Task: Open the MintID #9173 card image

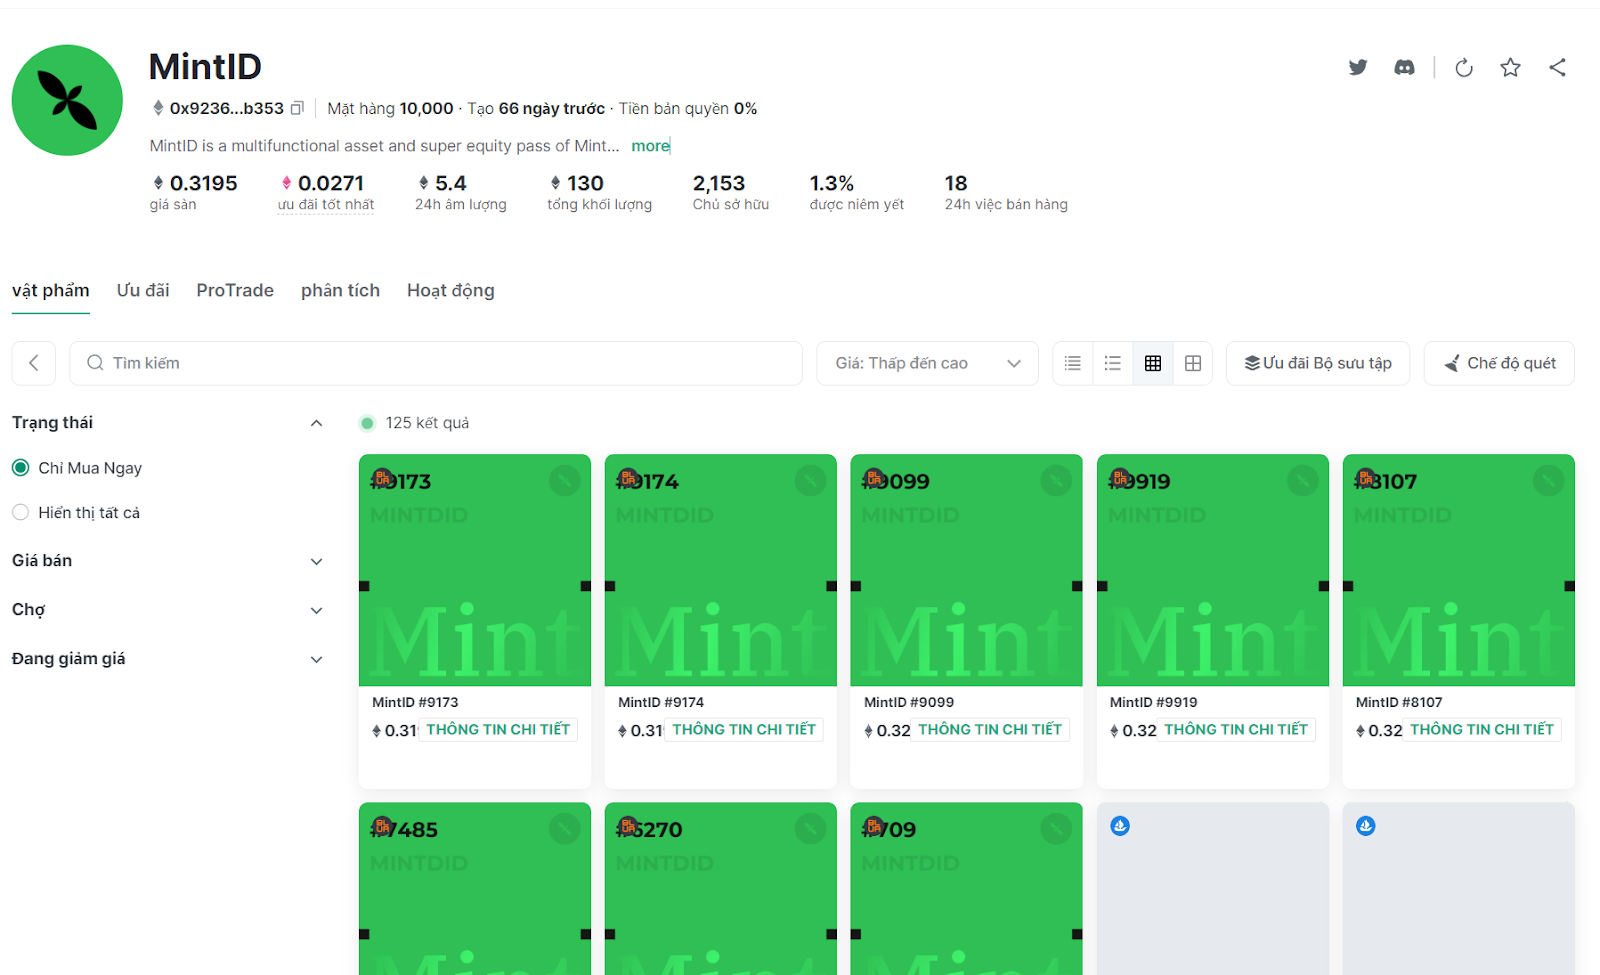Action: click(x=475, y=570)
